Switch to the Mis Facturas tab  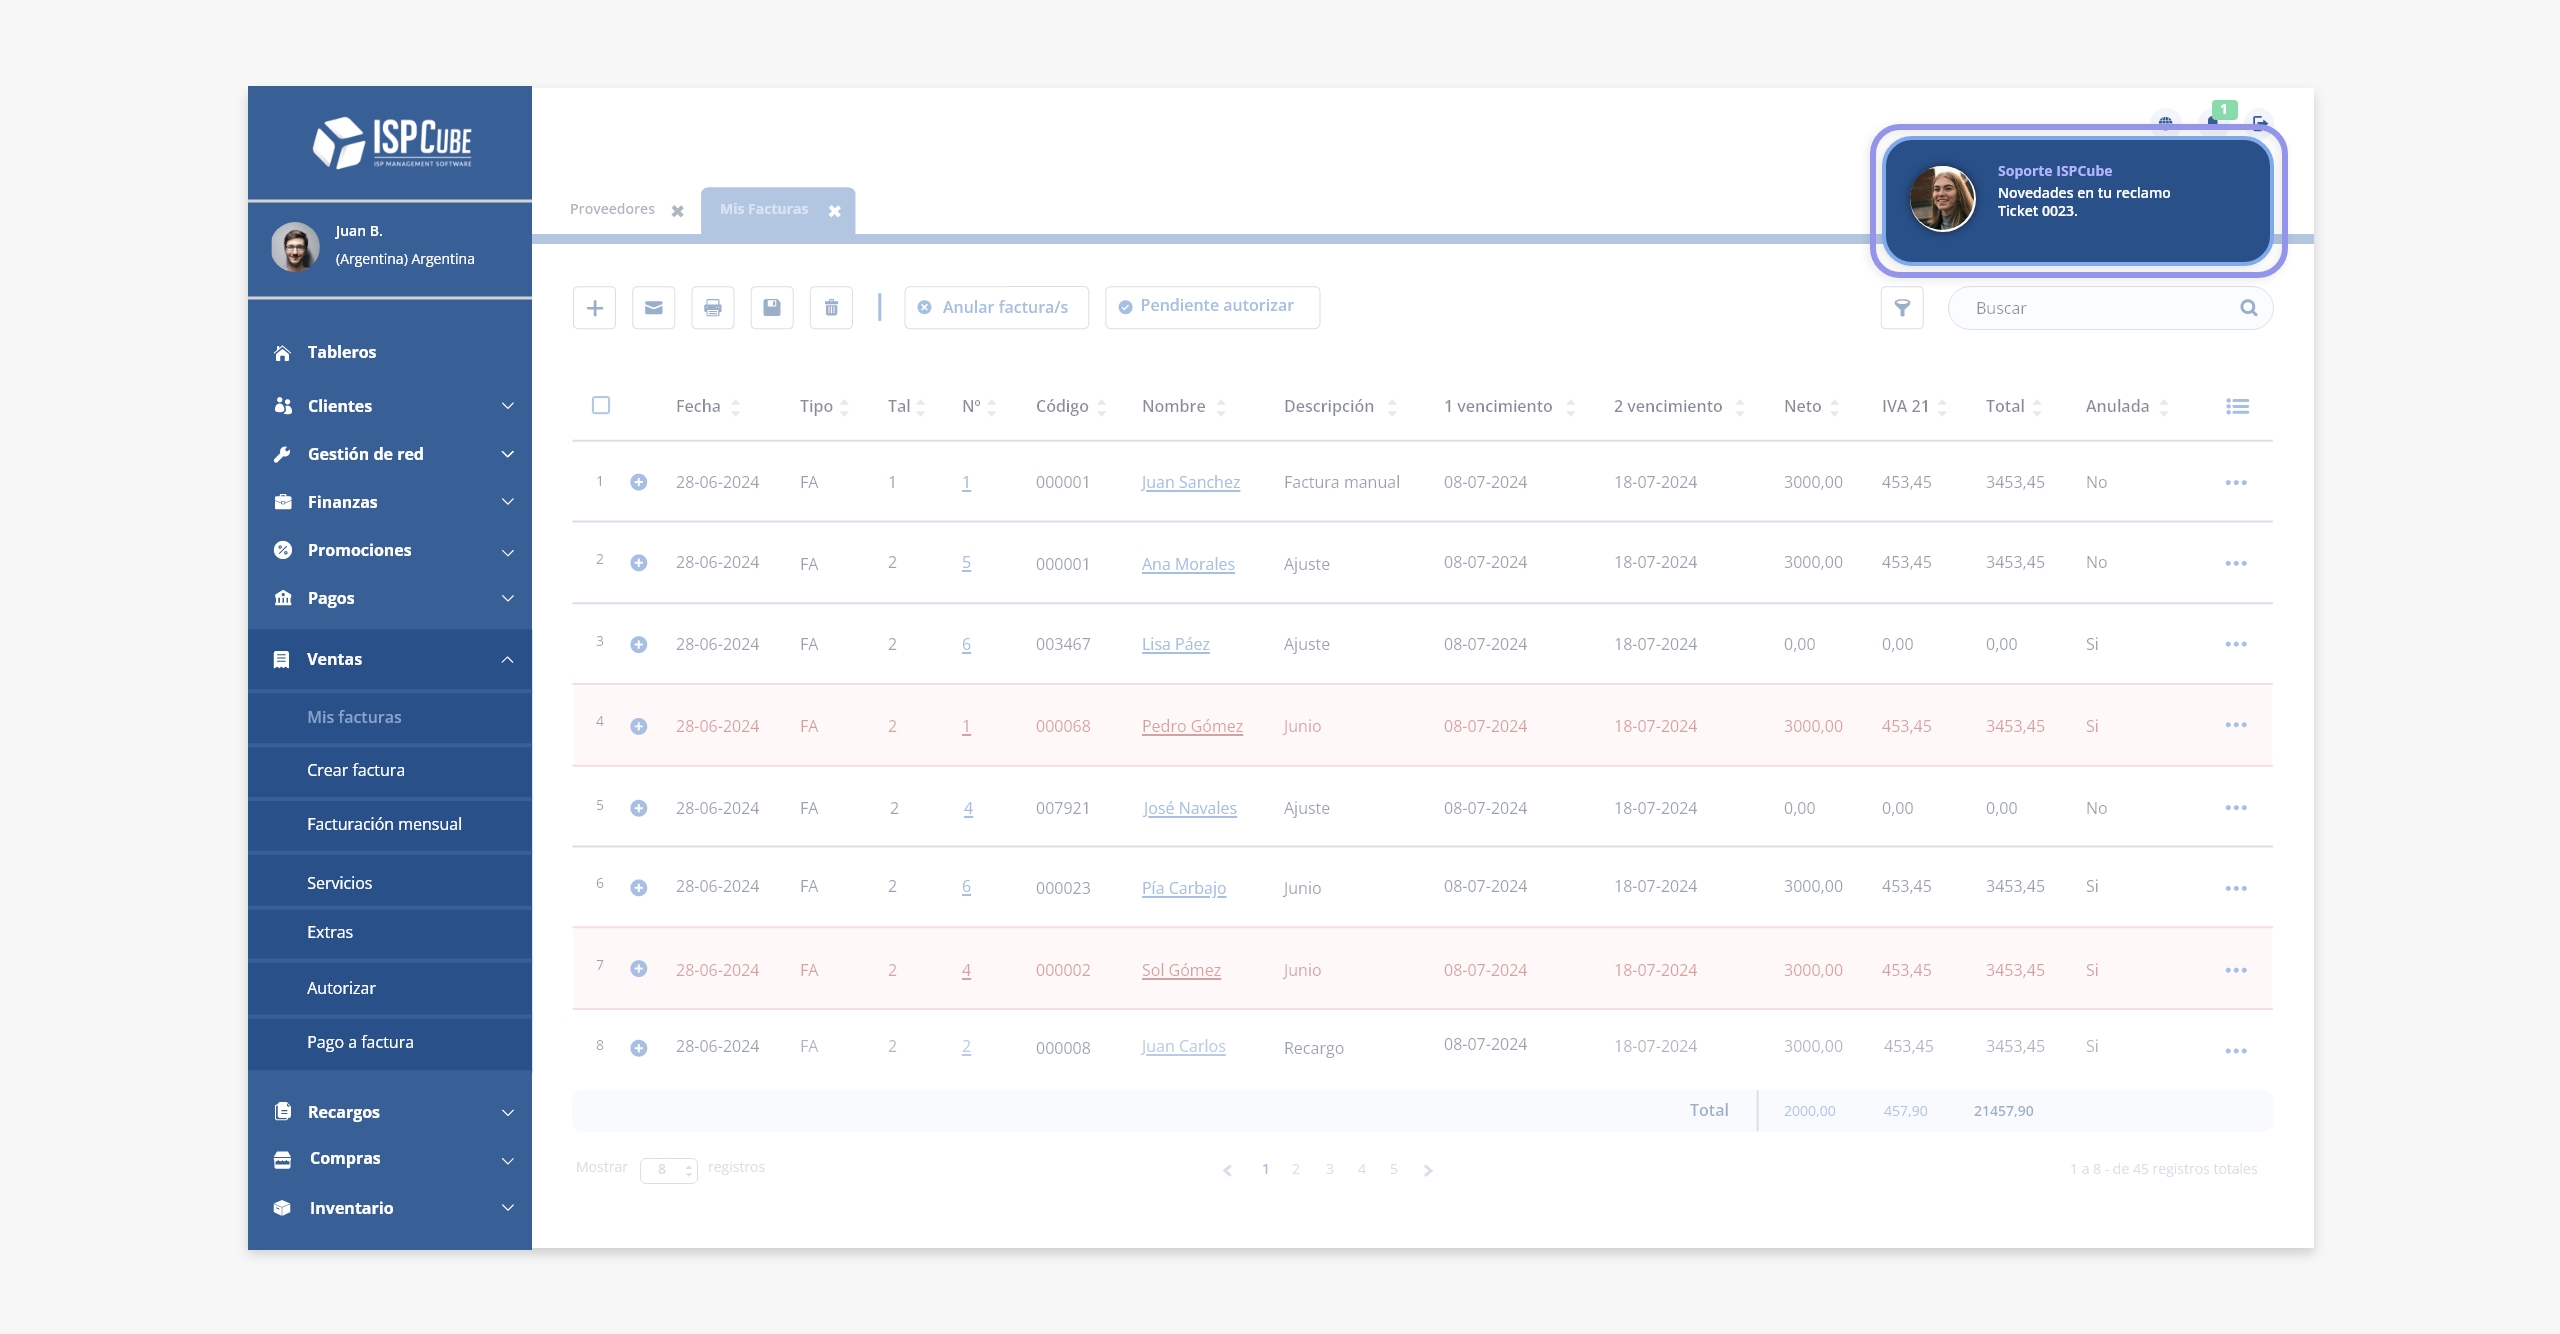pyautogui.click(x=764, y=209)
